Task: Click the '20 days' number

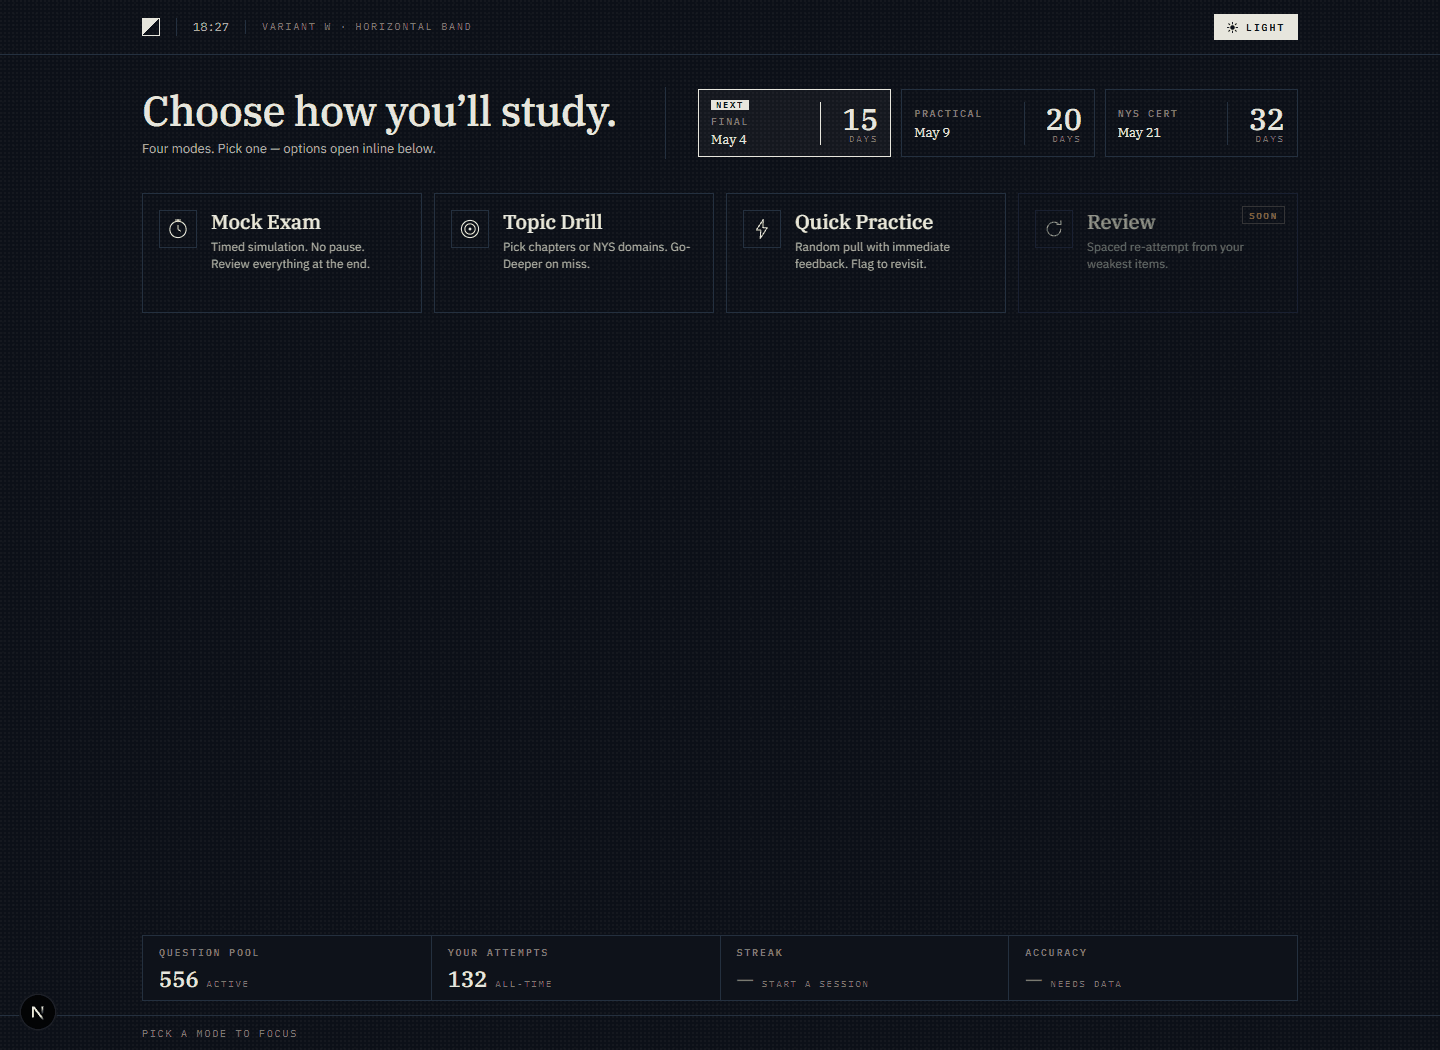Action: tap(1064, 120)
